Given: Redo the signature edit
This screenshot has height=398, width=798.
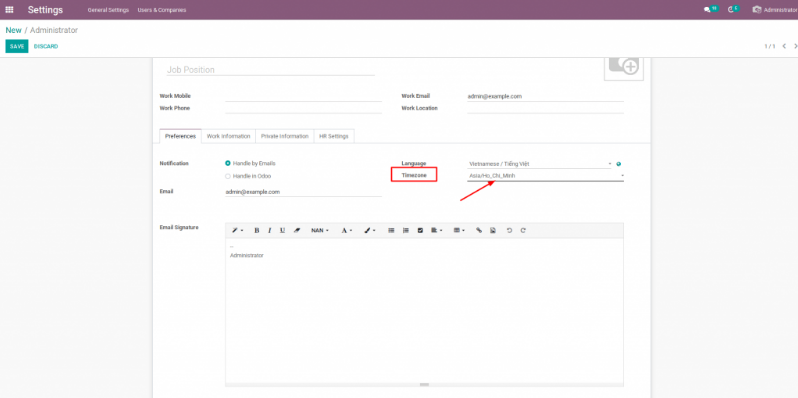Looking at the screenshot, I should tap(523, 231).
